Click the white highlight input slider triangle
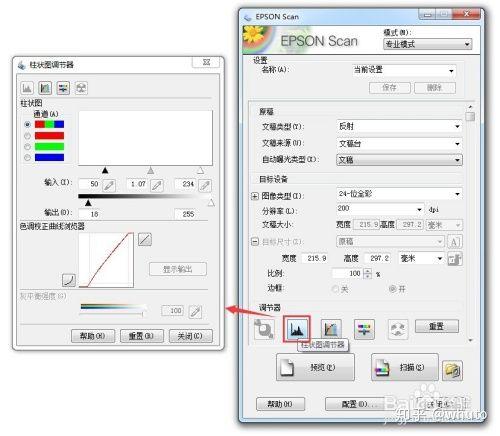Viewport: 500px width, 436px height. (x=200, y=170)
